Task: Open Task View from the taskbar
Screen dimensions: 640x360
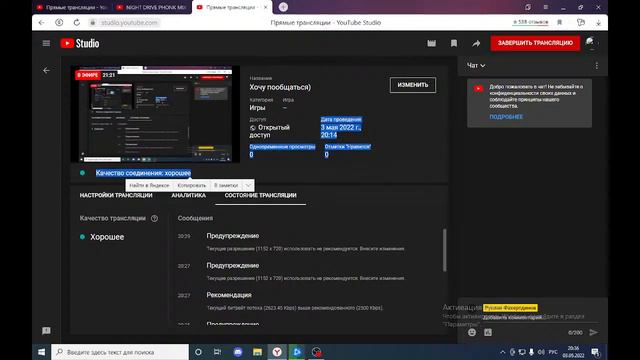Action: (x=217, y=352)
